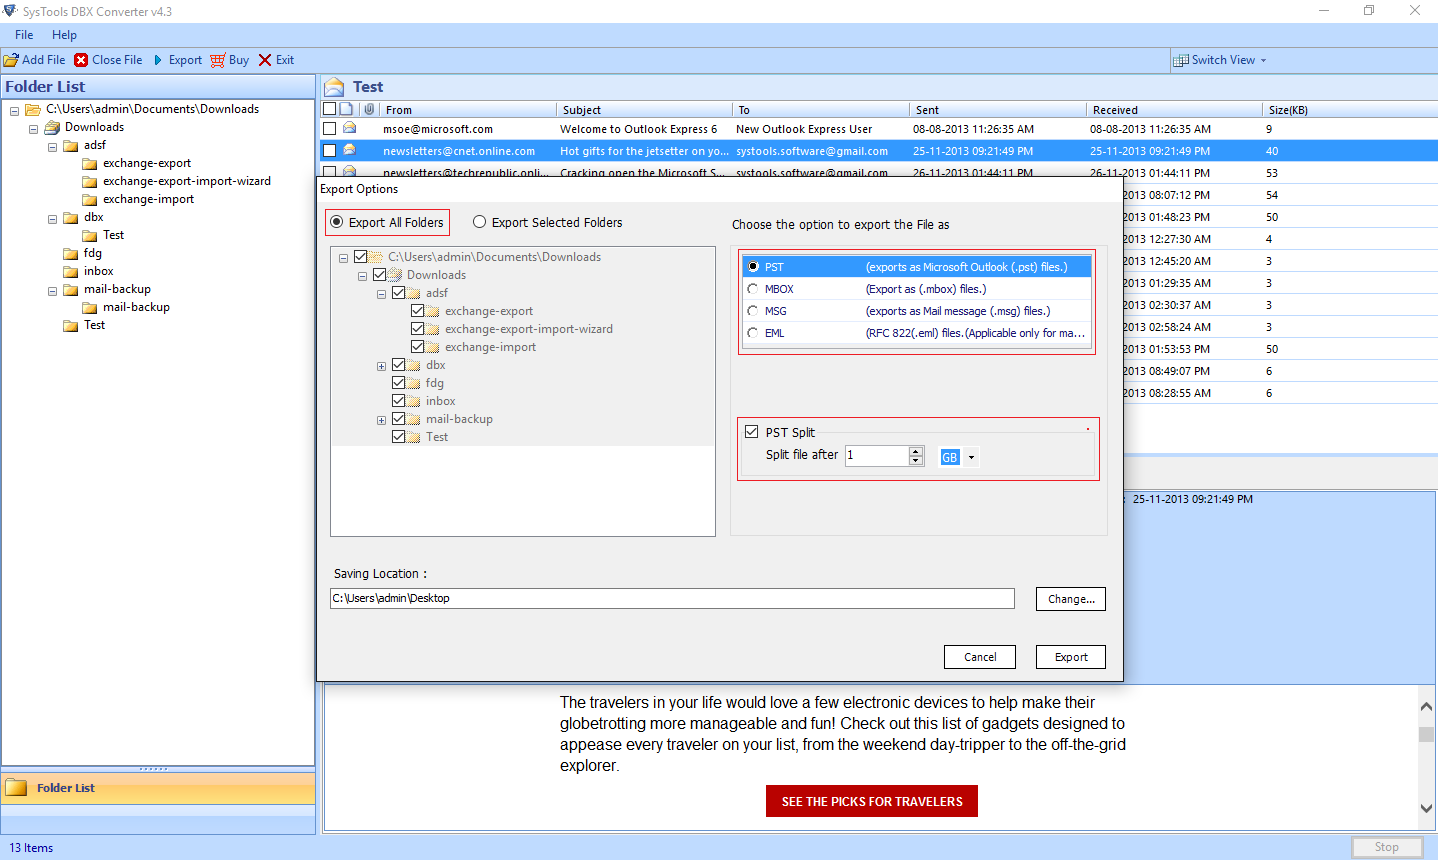
Task: Select Export All Folders radio button
Action: (337, 222)
